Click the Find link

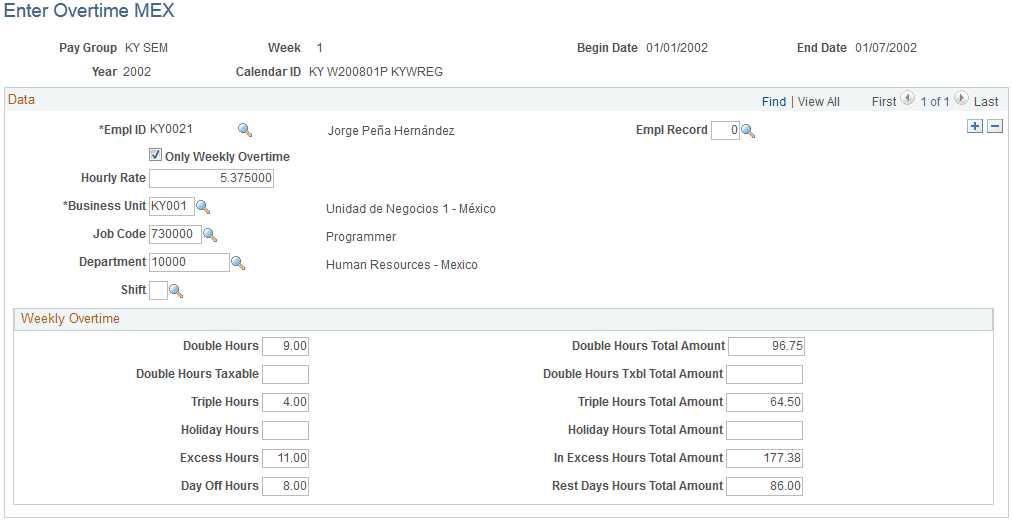pyautogui.click(x=774, y=101)
